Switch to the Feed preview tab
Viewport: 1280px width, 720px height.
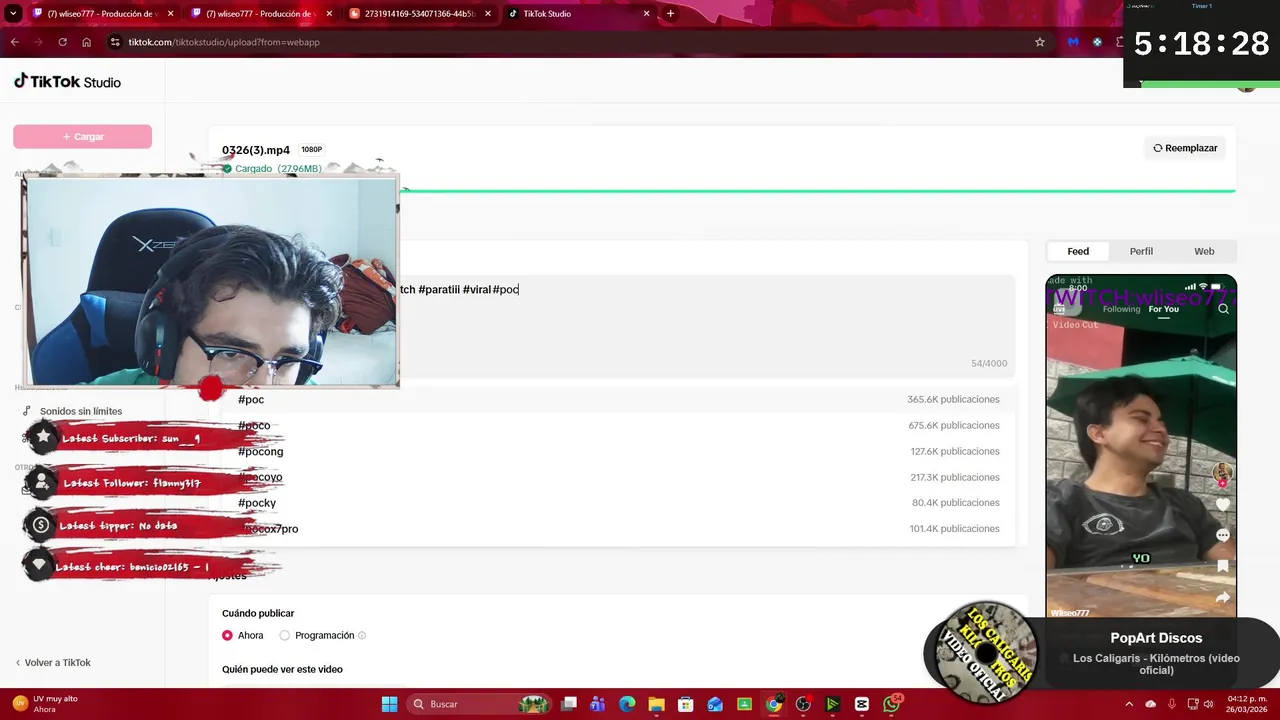click(1078, 251)
